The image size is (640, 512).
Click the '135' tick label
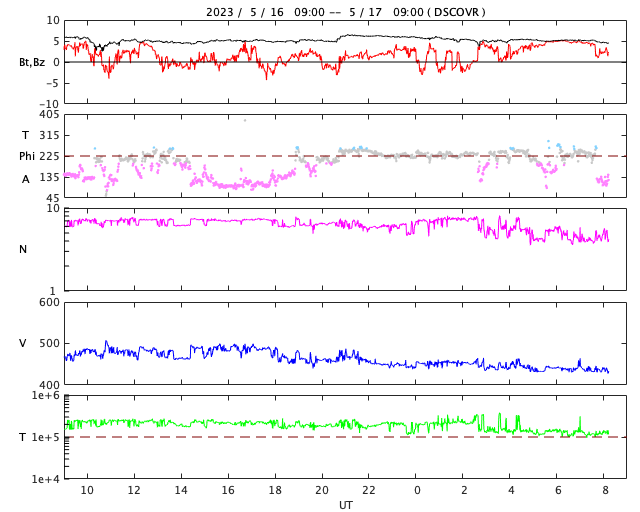49,177
